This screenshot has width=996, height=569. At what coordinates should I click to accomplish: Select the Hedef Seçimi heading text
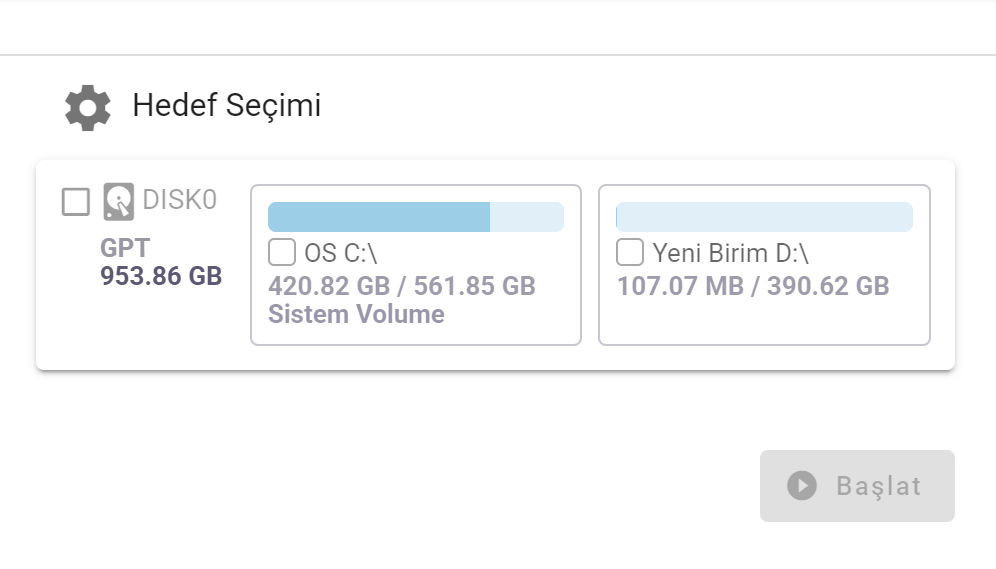(x=227, y=106)
